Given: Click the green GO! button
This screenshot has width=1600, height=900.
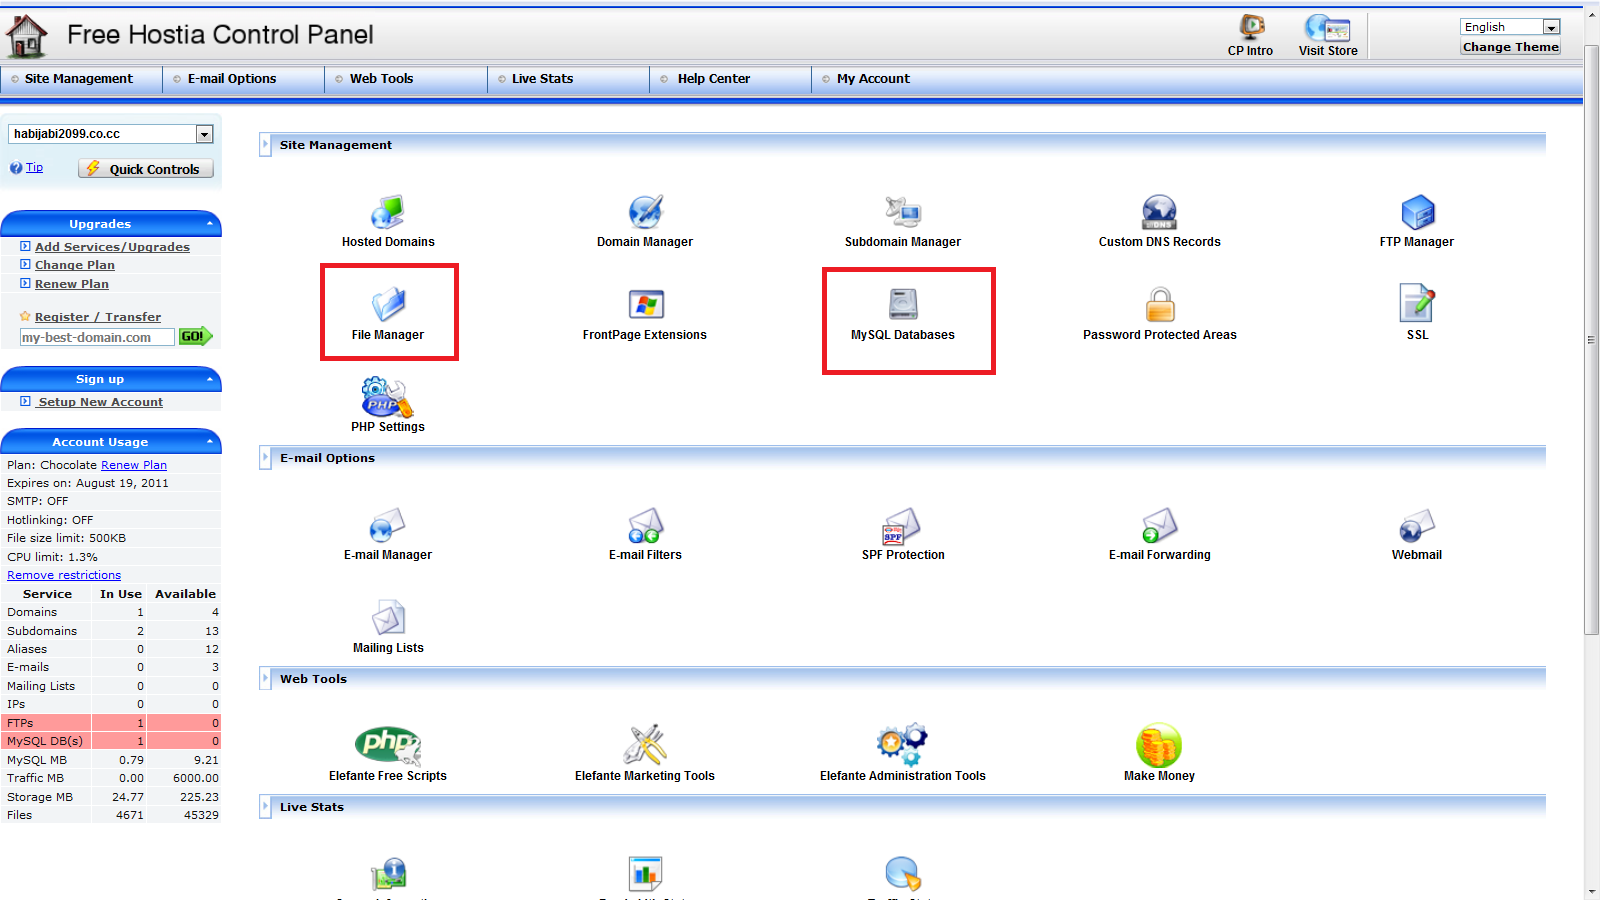Looking at the screenshot, I should coord(194,337).
